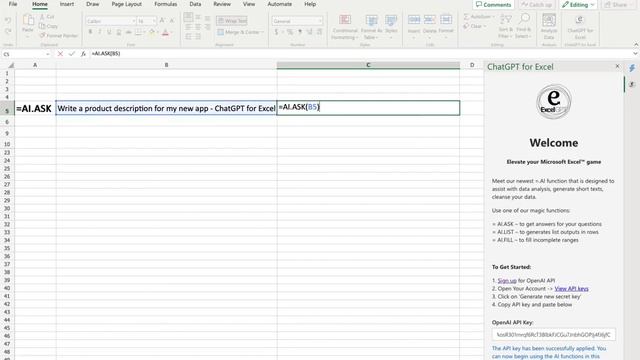The image size is (640, 360).
Task: Open the Font Color dropdown arrow
Action: point(171,32)
